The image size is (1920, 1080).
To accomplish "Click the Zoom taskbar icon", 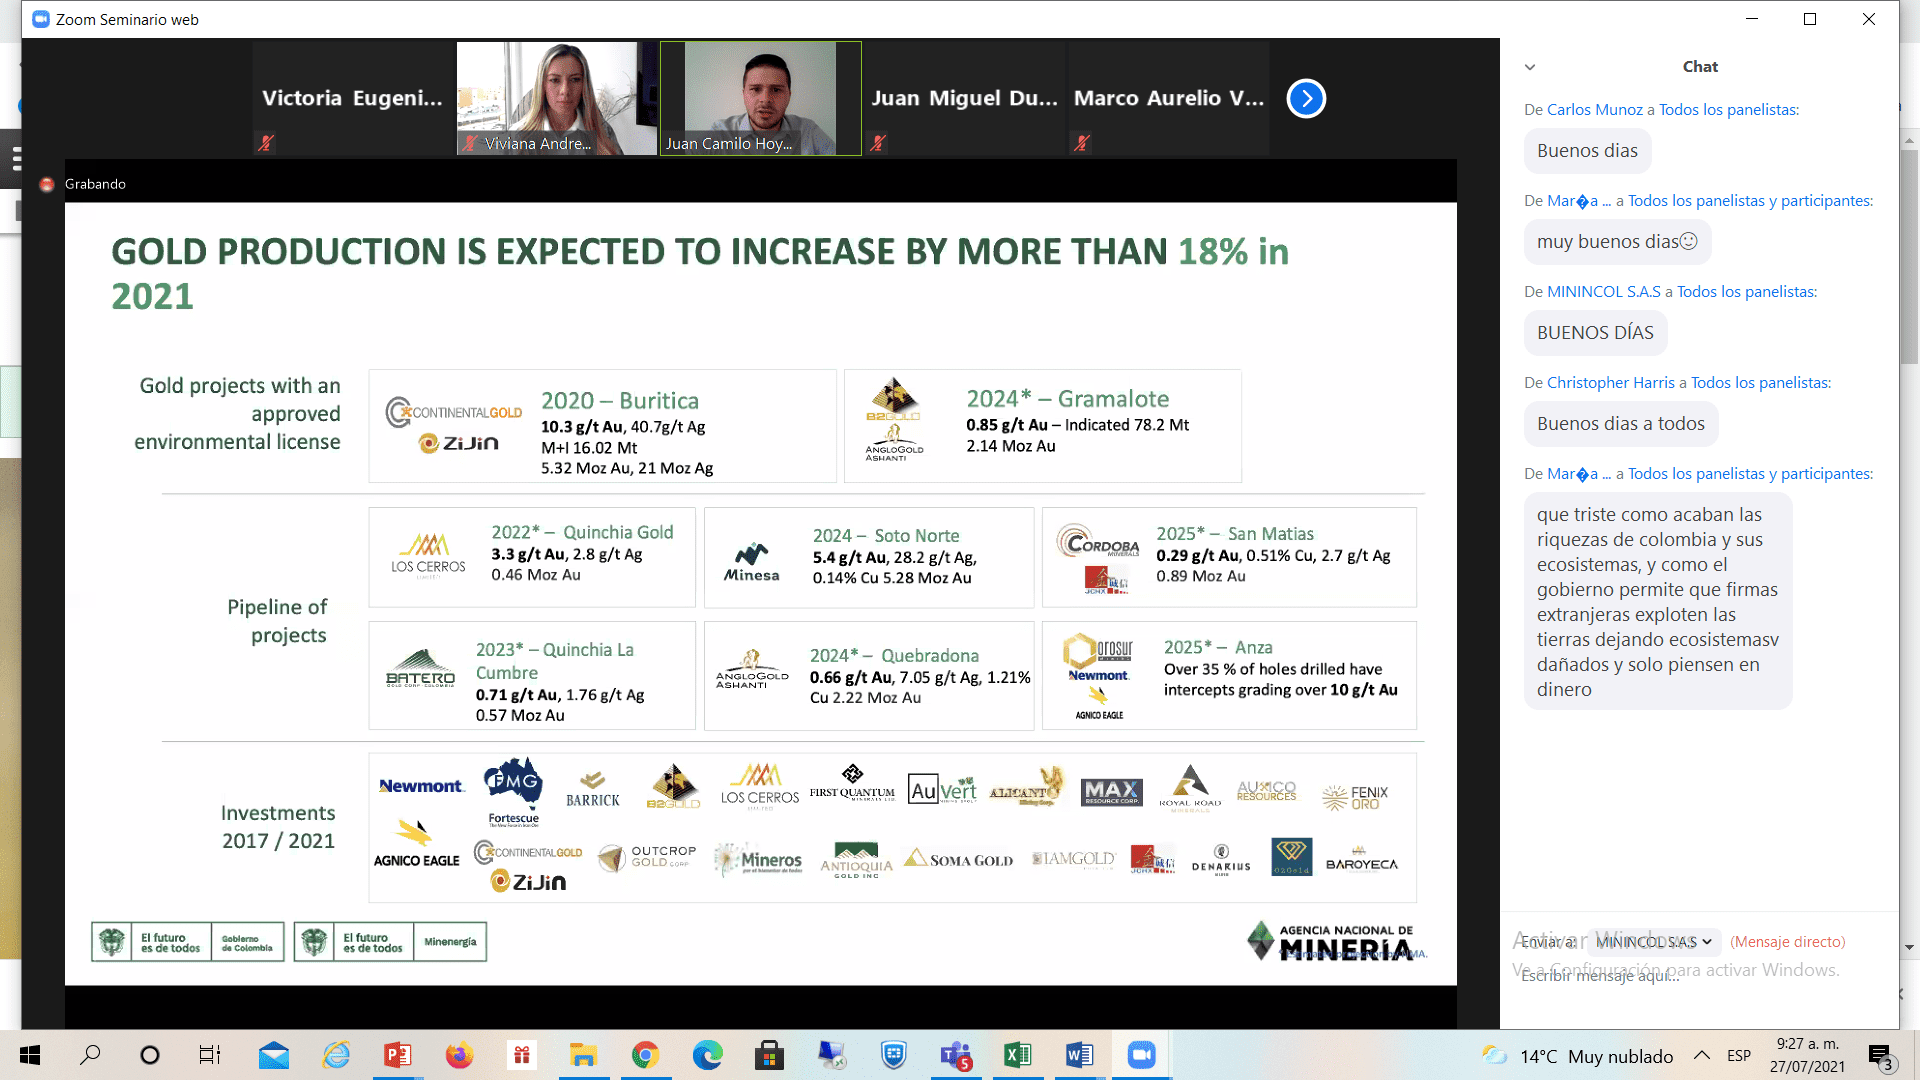I will (1141, 1055).
